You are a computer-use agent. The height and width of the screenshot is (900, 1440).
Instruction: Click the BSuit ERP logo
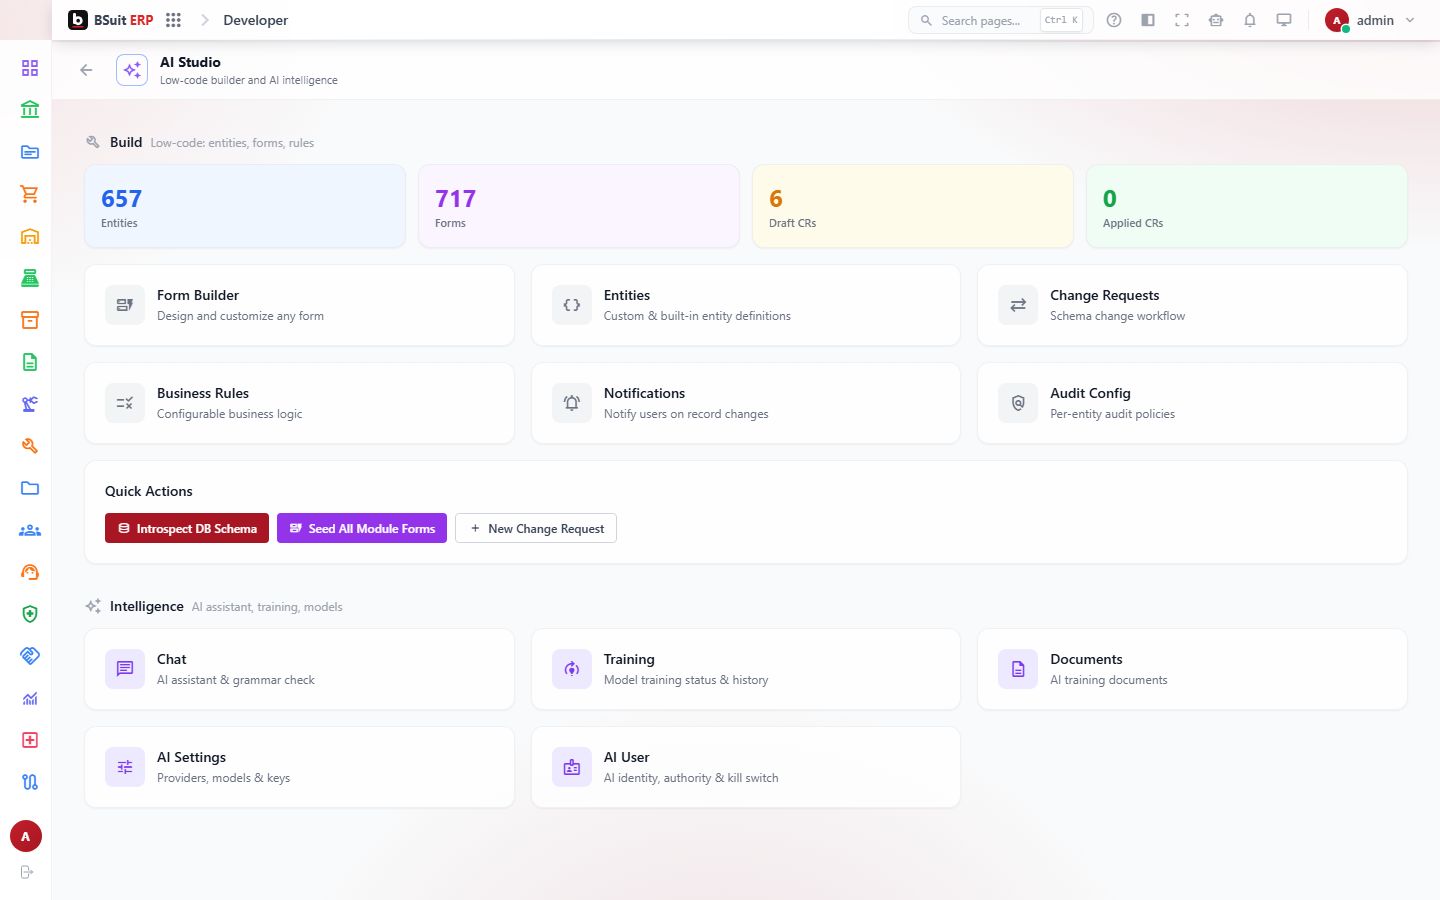click(x=111, y=20)
